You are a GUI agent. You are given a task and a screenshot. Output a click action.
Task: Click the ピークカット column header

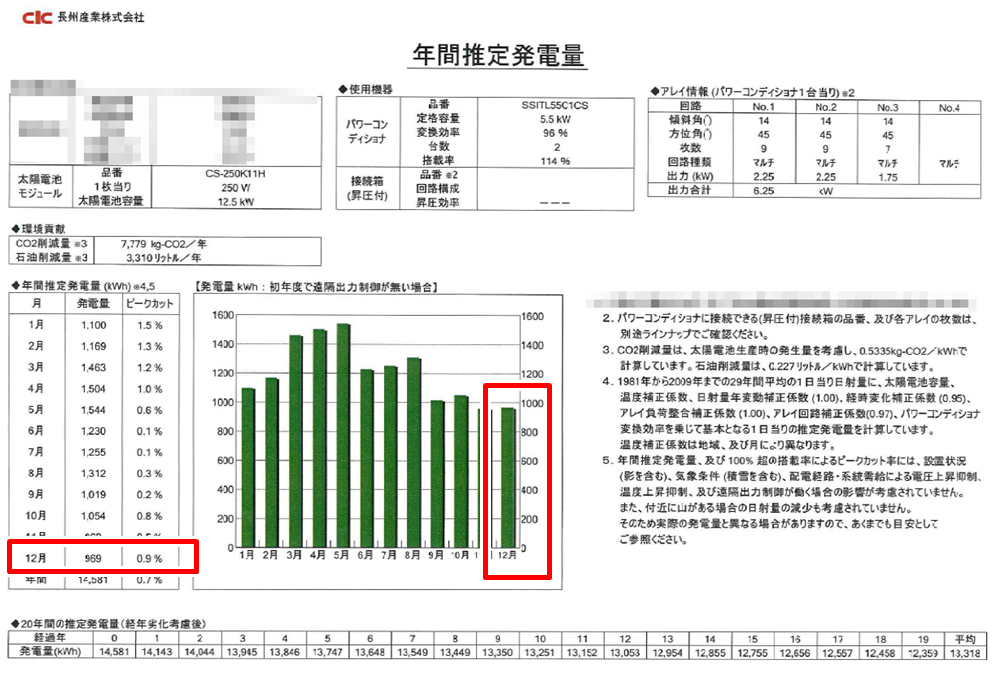point(149,304)
